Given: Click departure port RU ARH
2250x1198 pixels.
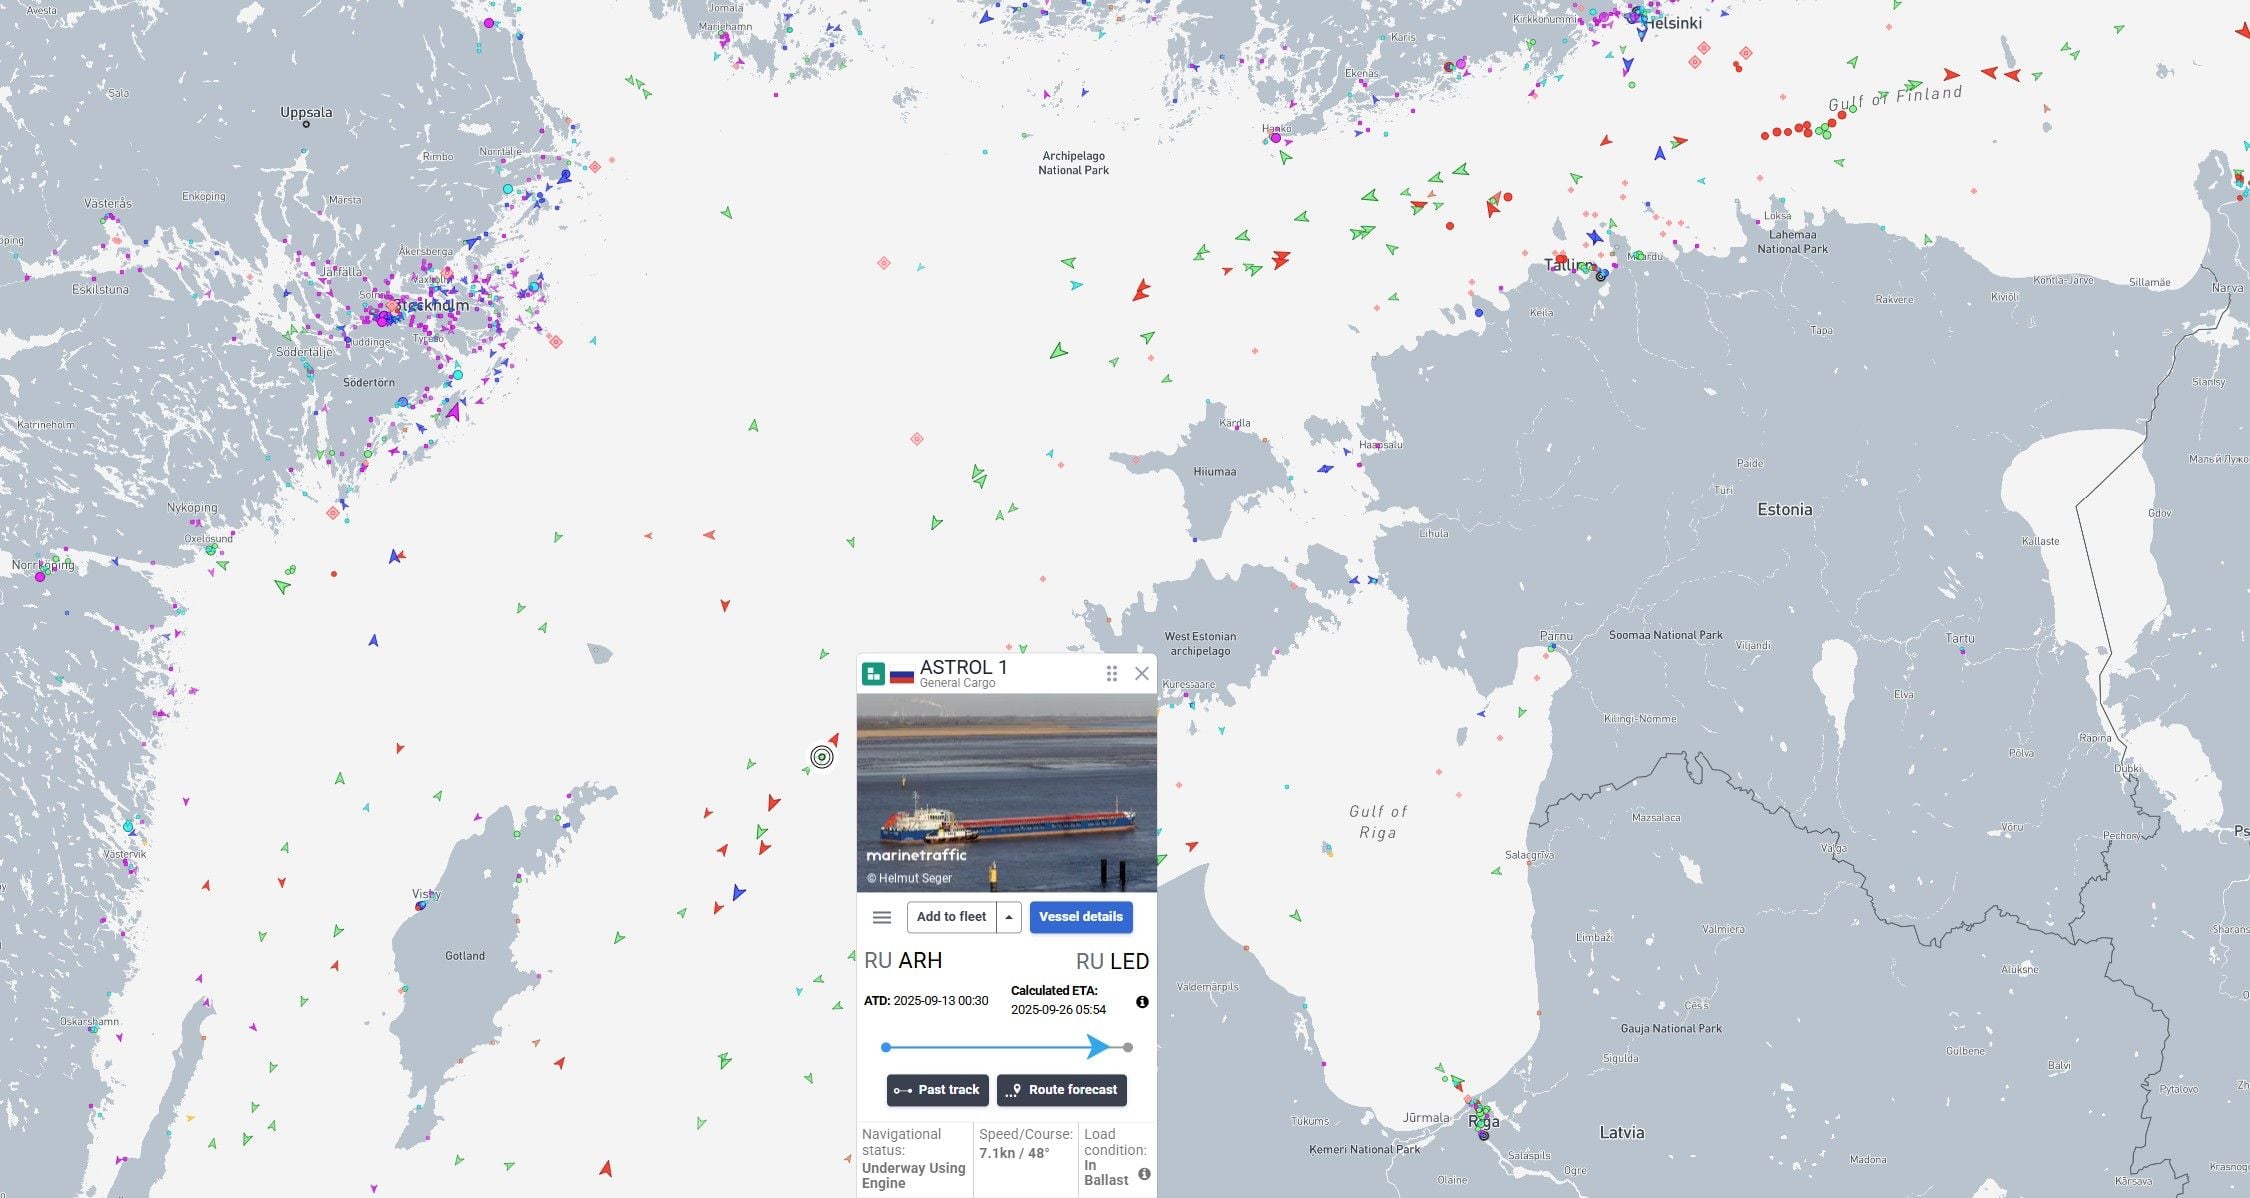Looking at the screenshot, I should [903, 961].
